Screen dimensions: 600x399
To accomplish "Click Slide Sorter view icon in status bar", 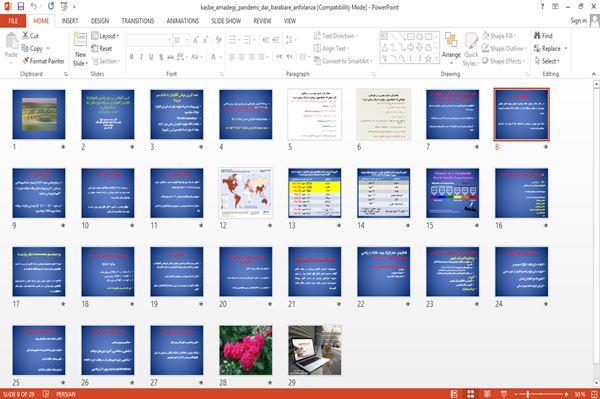I will click(471, 394).
